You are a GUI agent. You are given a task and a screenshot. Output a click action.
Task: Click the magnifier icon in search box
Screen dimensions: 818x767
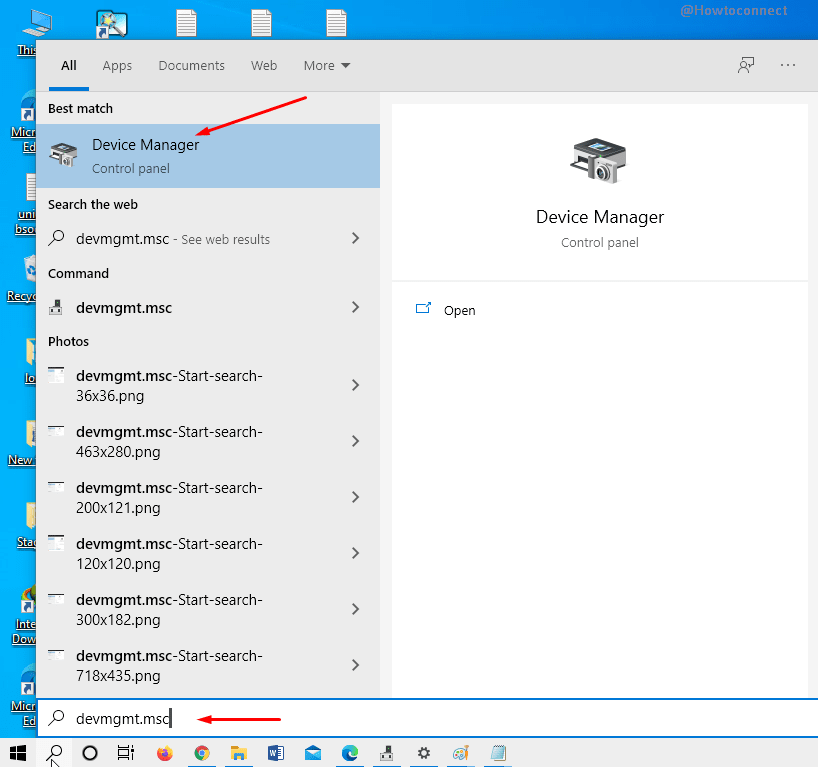56,718
